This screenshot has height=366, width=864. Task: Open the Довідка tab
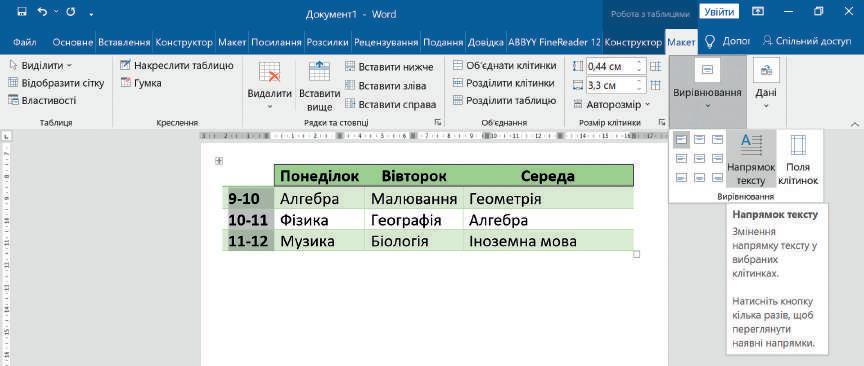coord(485,42)
